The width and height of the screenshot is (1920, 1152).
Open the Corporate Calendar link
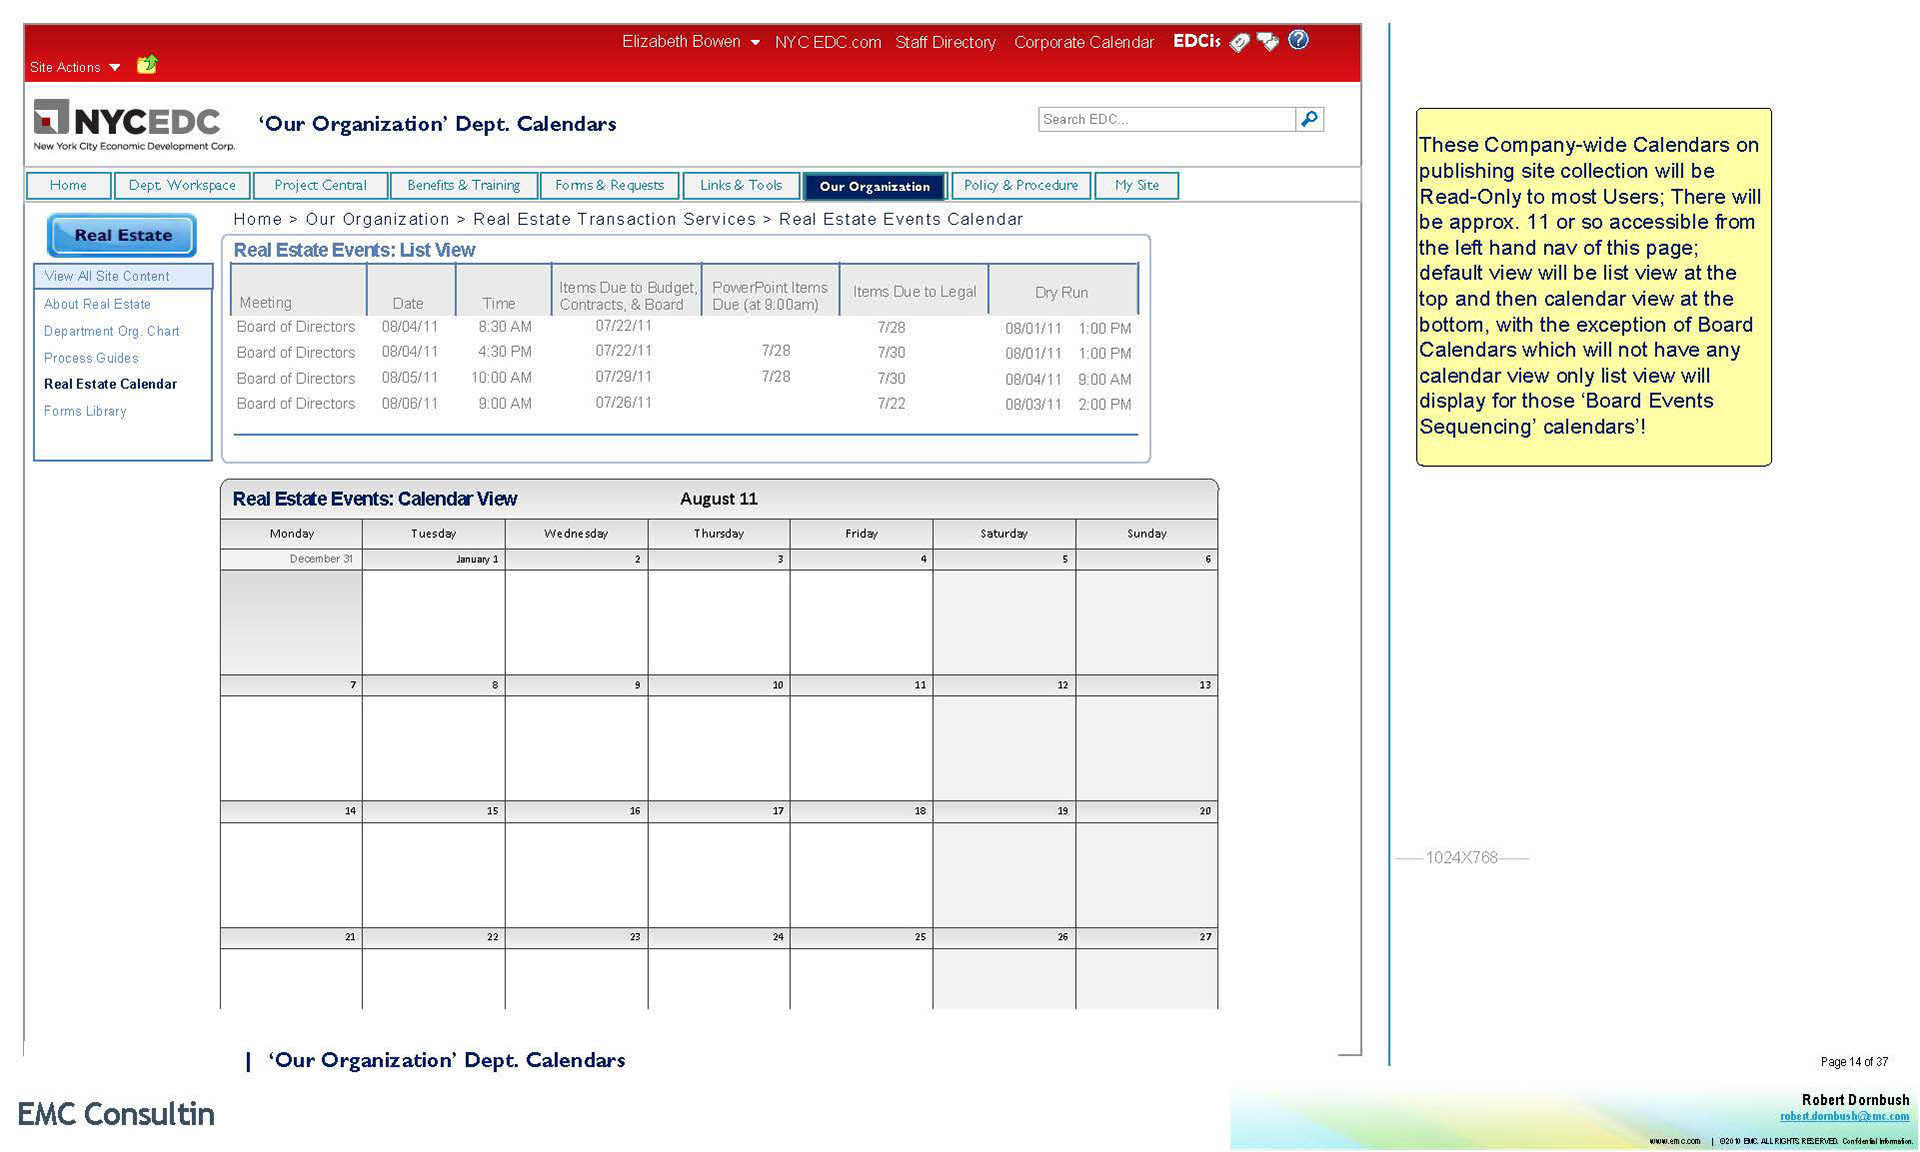(x=1083, y=42)
